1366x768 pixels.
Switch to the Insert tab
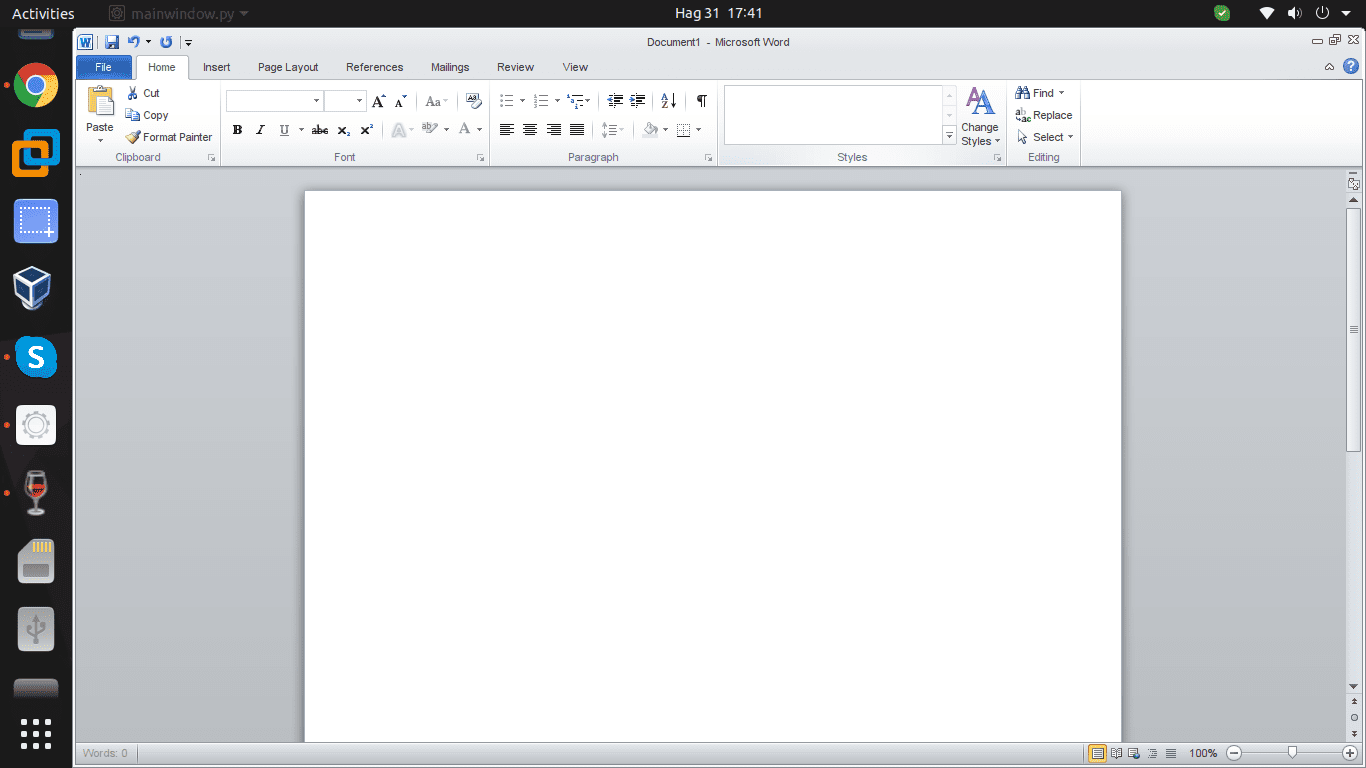tap(216, 67)
